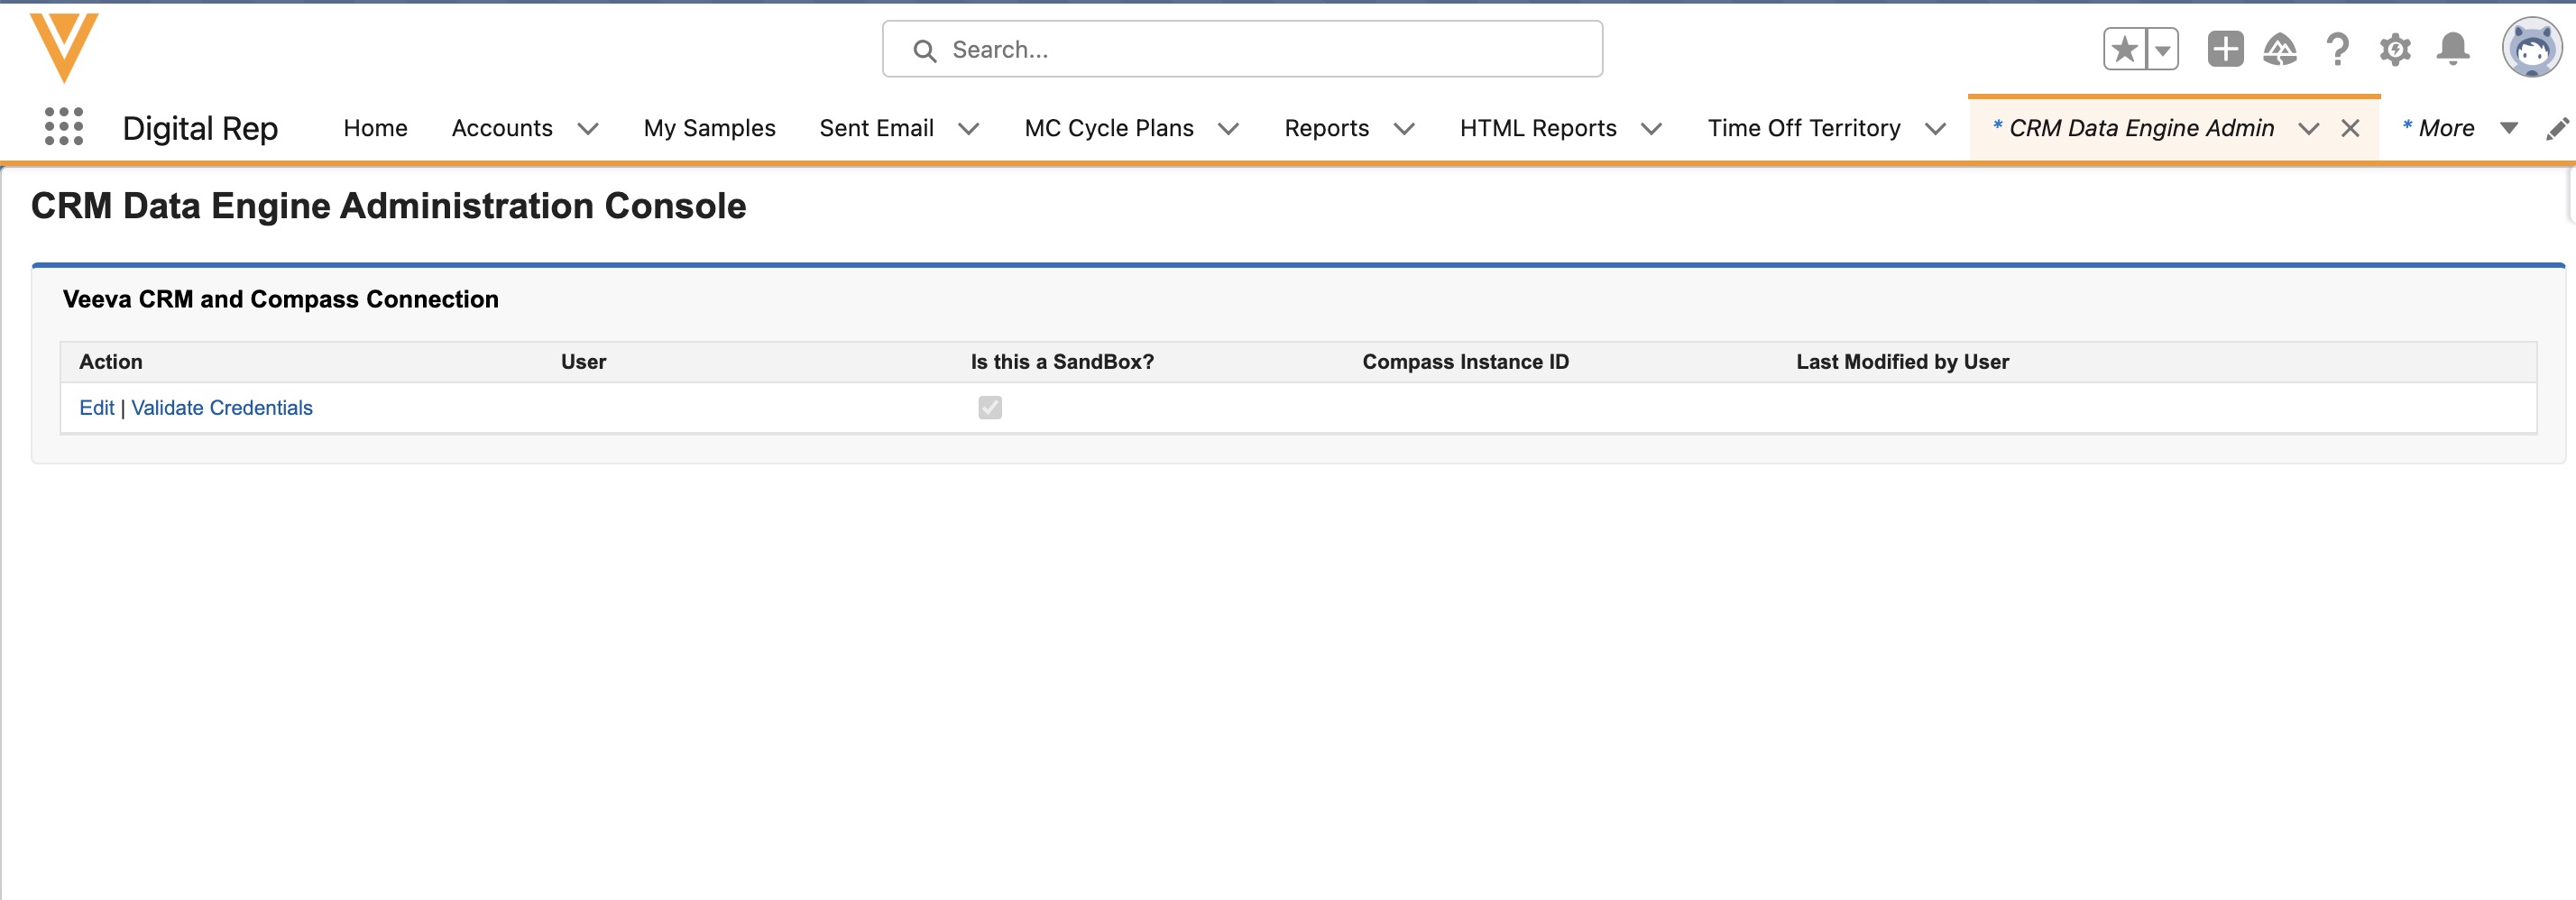This screenshot has height=900, width=2576.
Task: Click the Favorites star icon
Action: [x=2124, y=49]
